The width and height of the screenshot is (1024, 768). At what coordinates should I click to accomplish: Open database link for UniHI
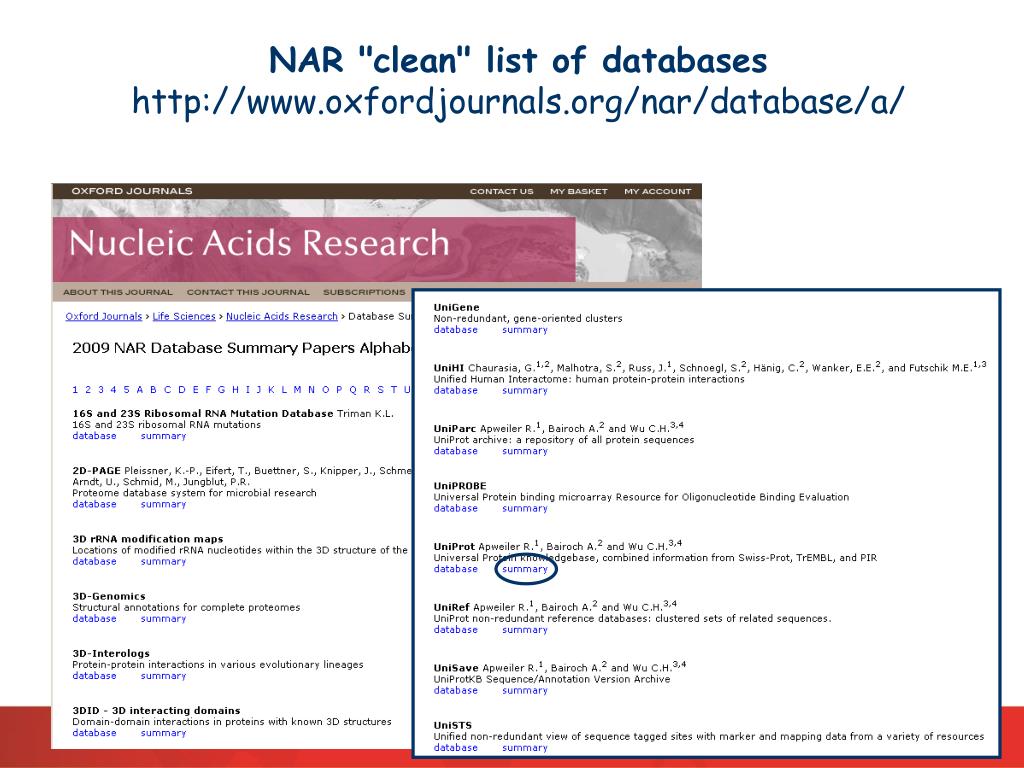click(x=456, y=391)
